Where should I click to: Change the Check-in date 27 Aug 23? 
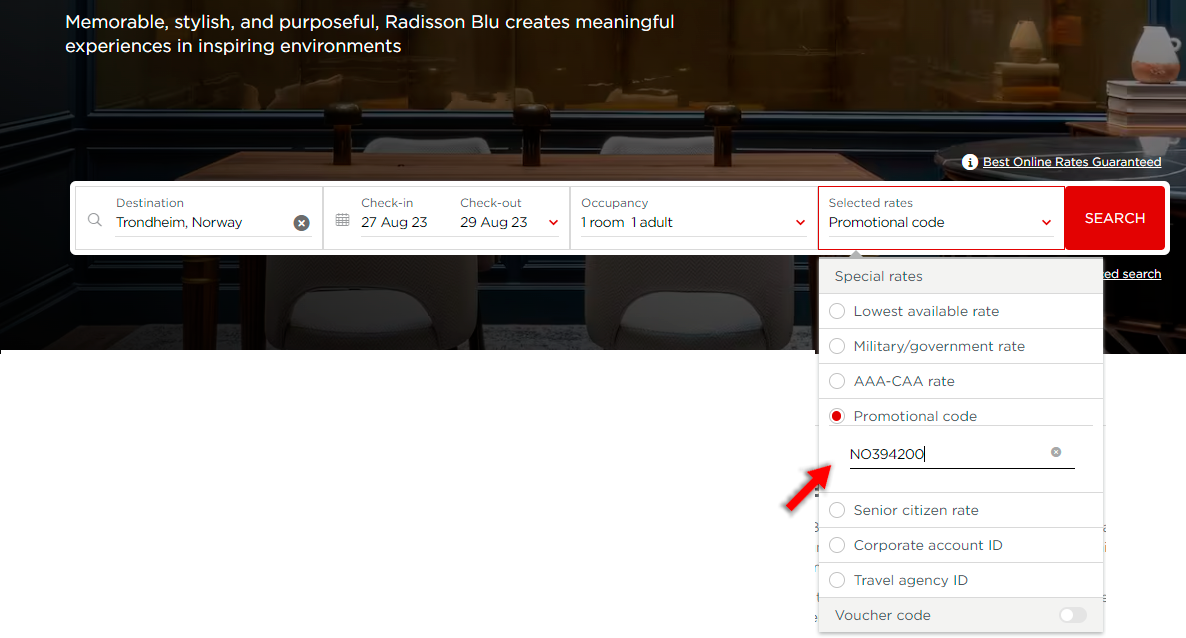[x=394, y=223]
